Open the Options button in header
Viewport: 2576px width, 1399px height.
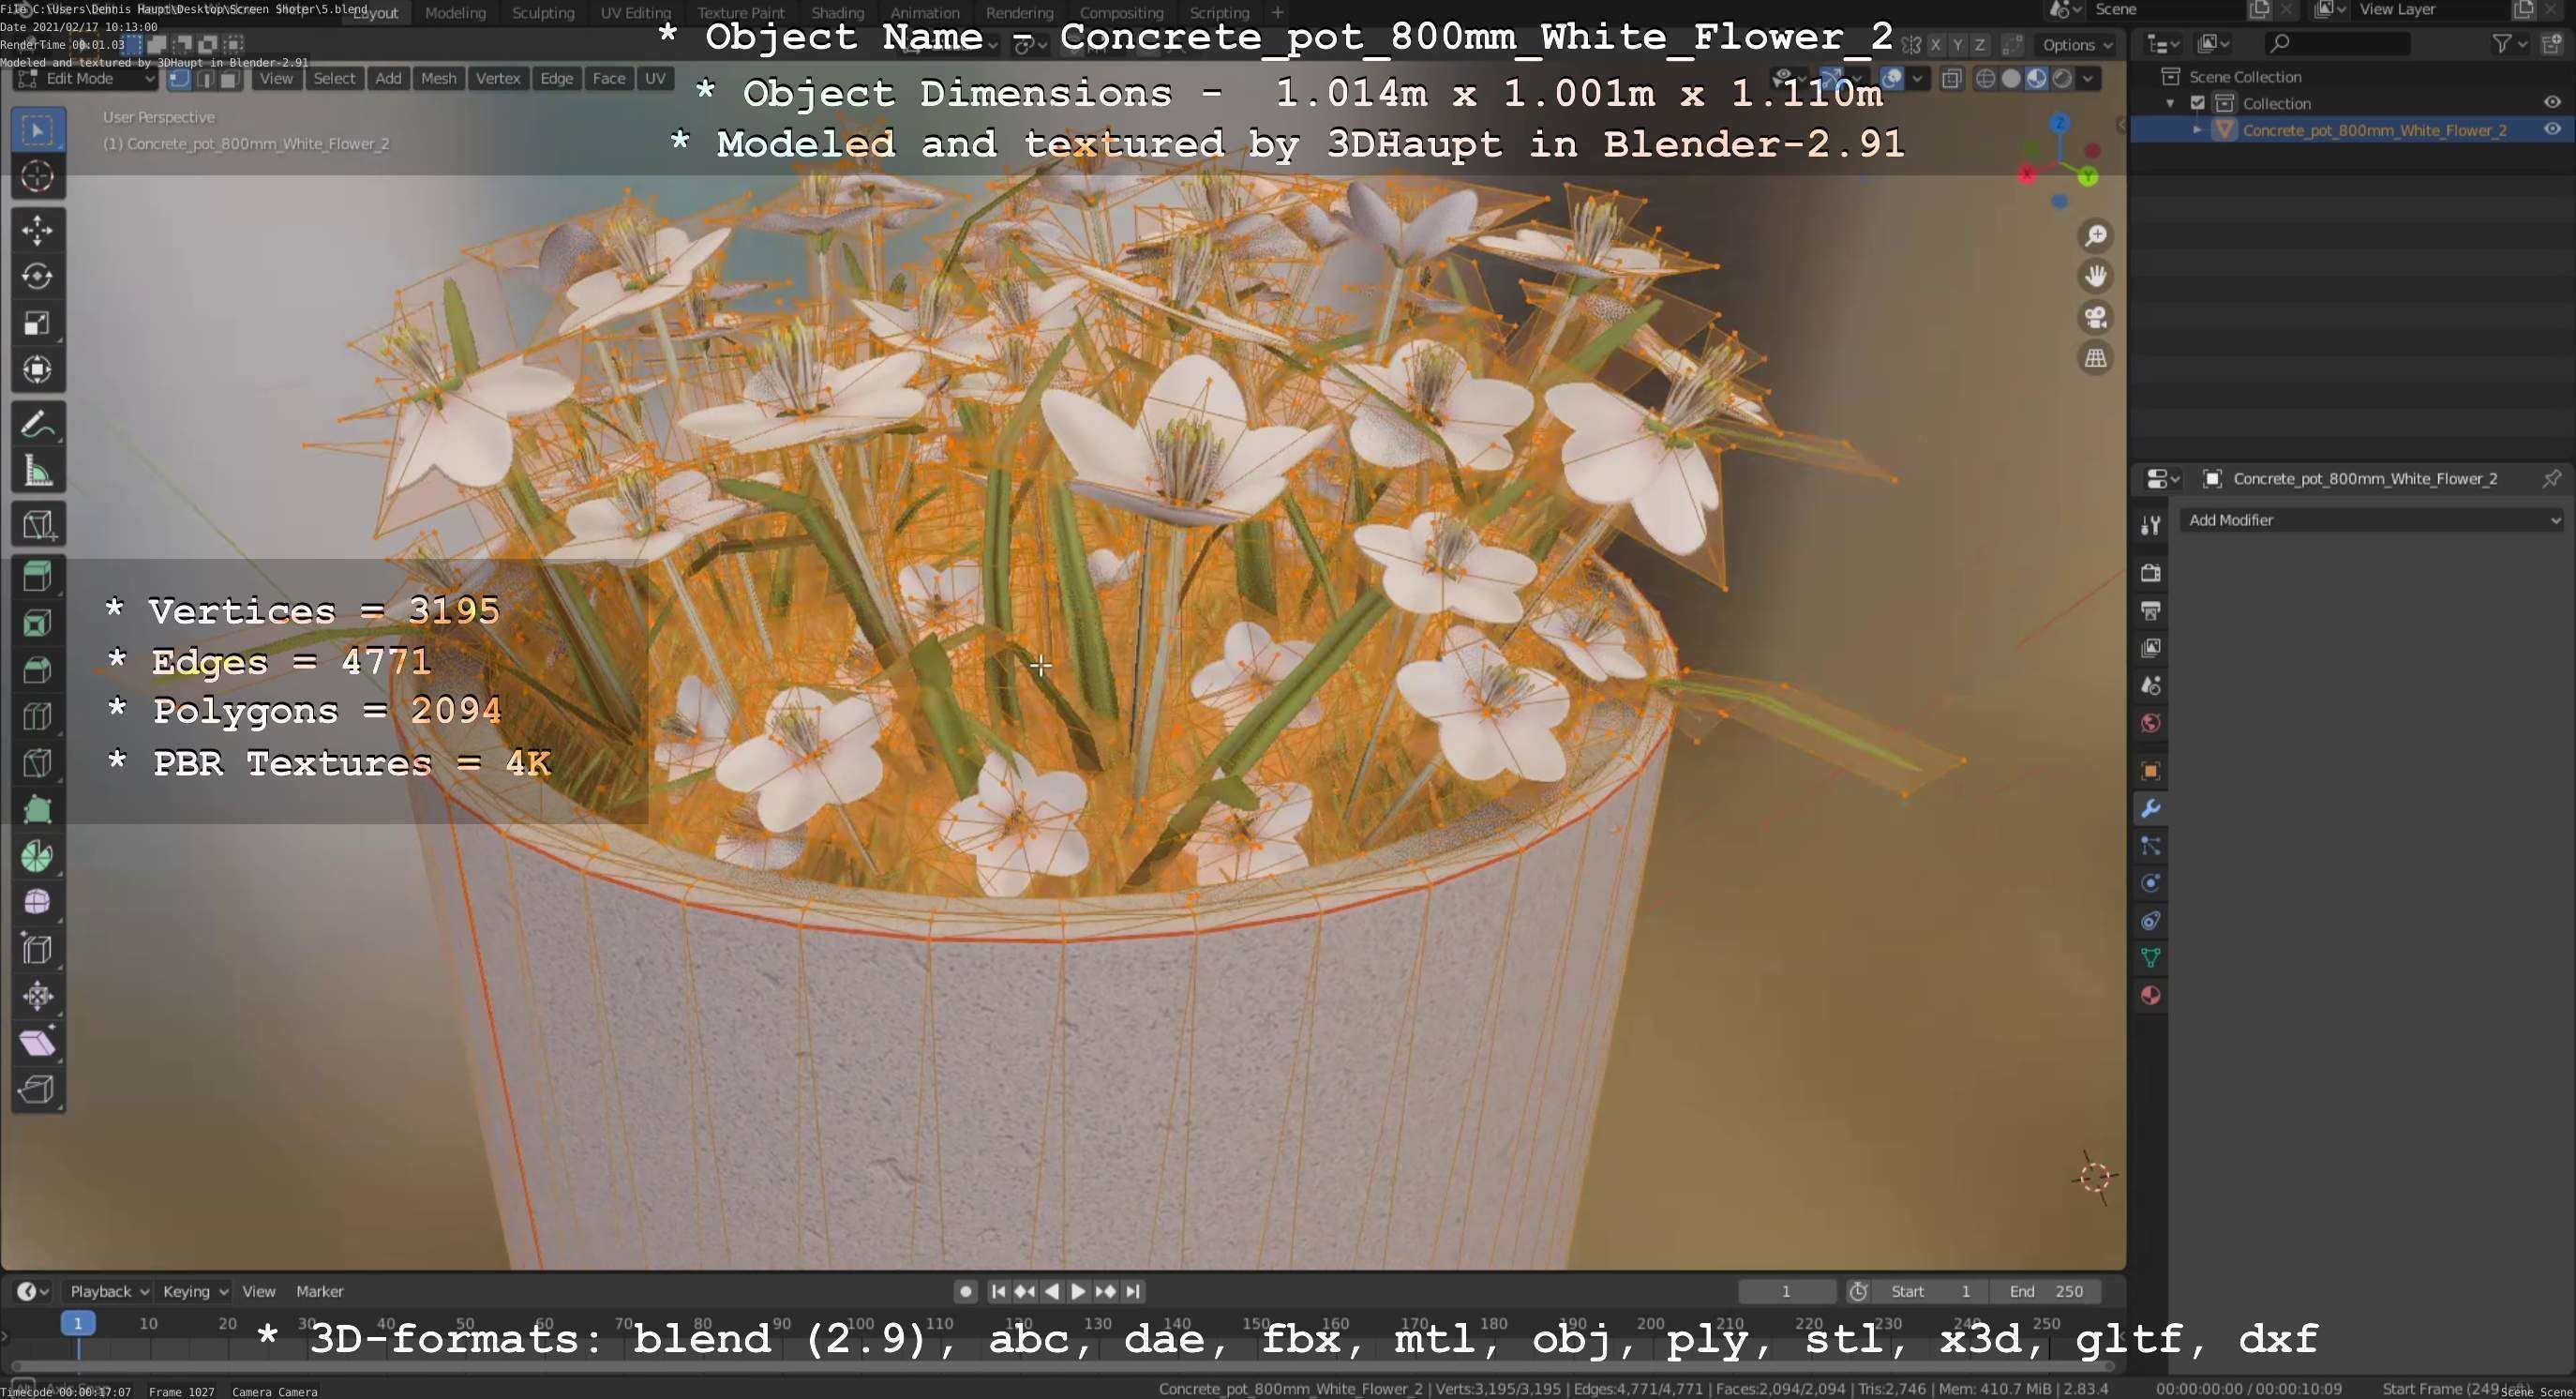pos(2076,45)
